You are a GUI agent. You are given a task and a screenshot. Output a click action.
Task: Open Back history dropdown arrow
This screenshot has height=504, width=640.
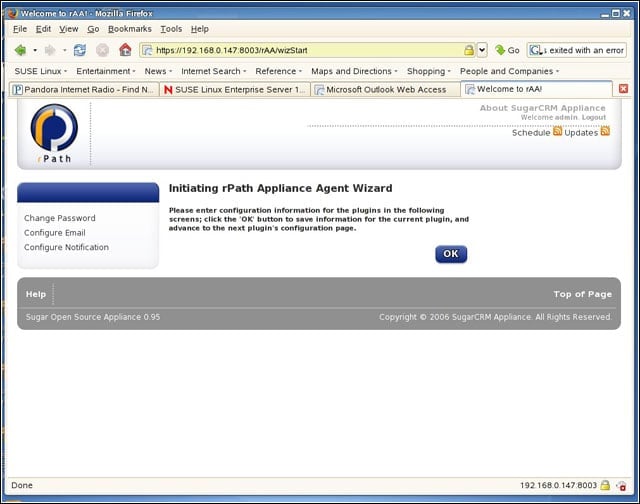(35, 50)
